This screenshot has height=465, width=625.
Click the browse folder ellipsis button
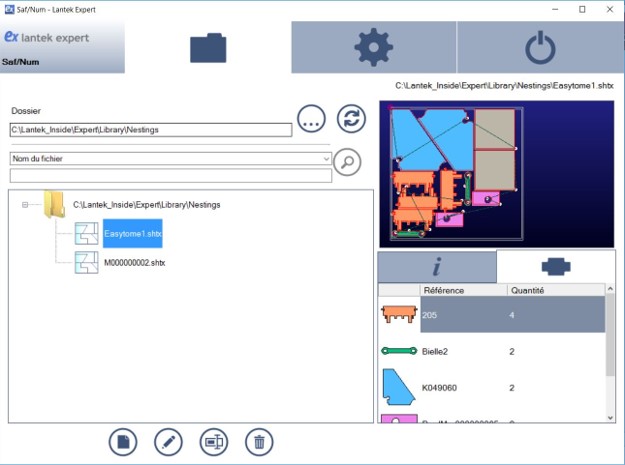(311, 119)
